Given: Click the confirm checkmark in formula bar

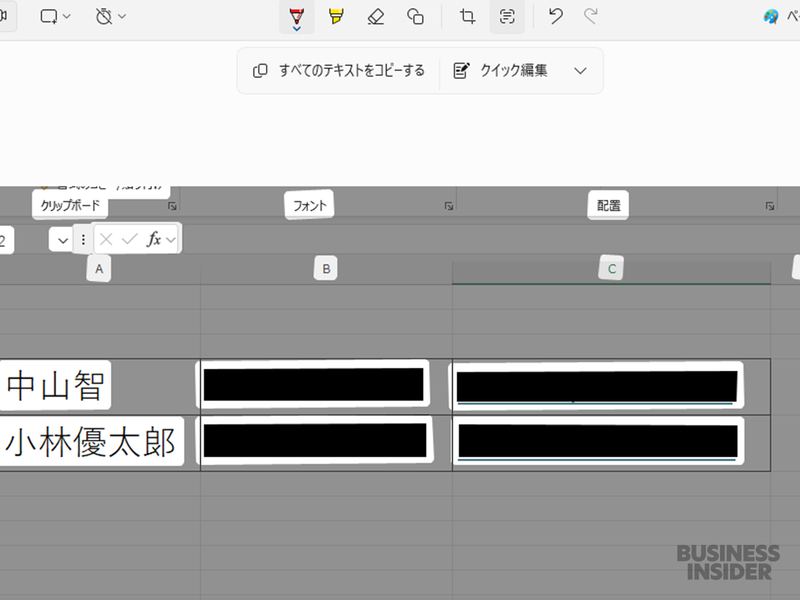Looking at the screenshot, I should click(x=130, y=239).
